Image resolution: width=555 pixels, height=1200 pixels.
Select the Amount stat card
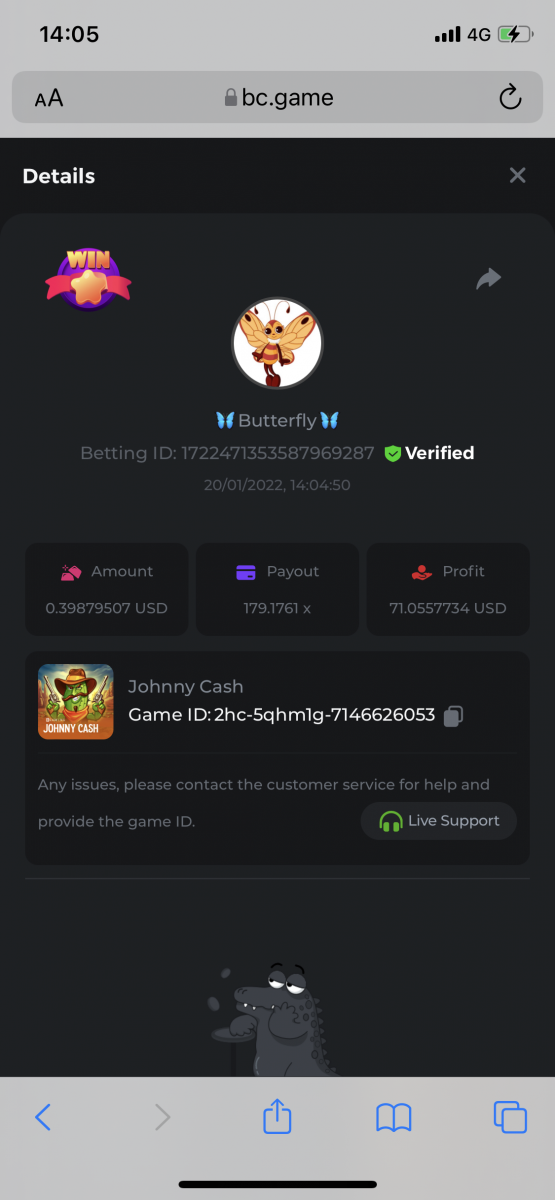[x=107, y=589]
